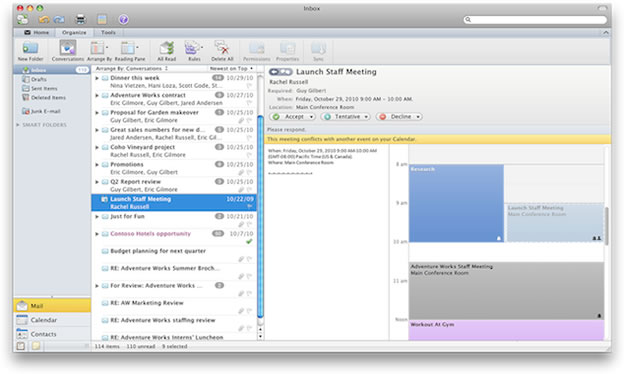Open the Rules ribbon icon
The height and width of the screenshot is (374, 624).
click(x=193, y=48)
